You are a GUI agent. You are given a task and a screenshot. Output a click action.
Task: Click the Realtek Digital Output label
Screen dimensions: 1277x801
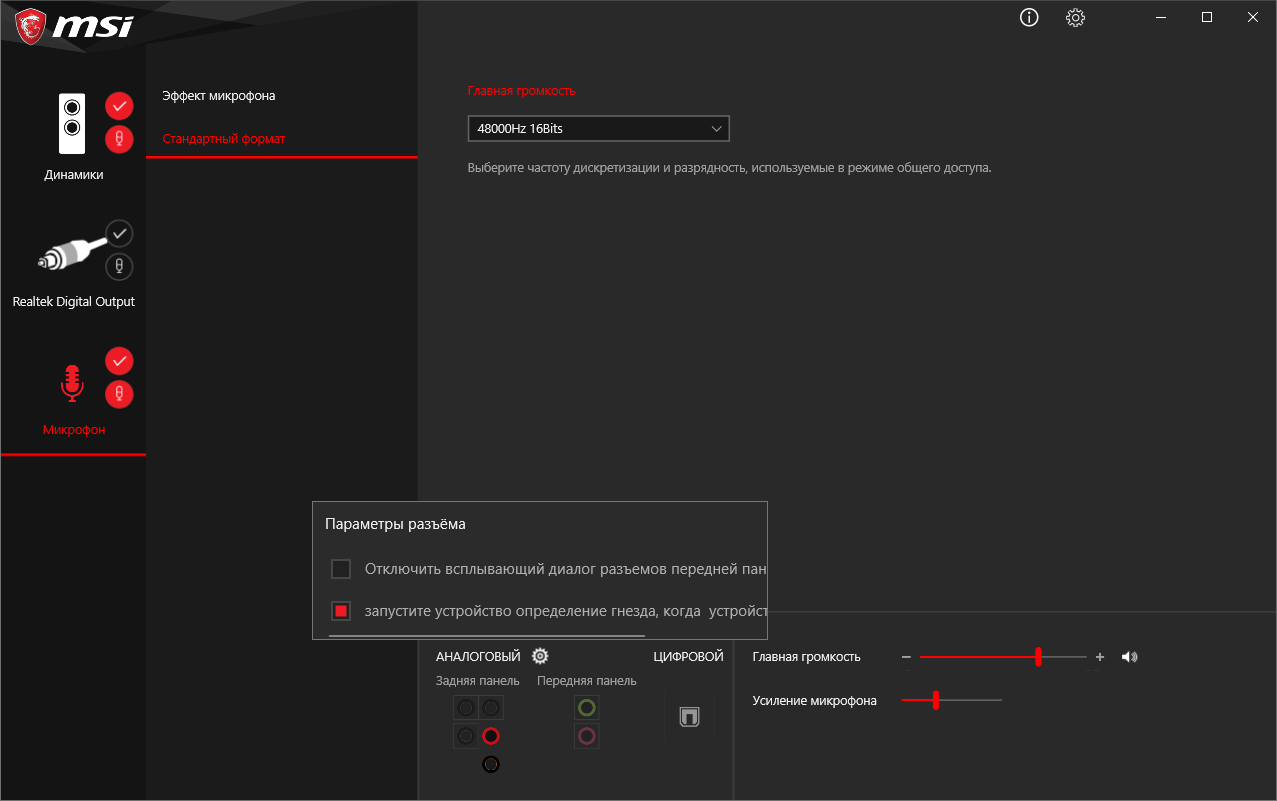[x=74, y=302]
